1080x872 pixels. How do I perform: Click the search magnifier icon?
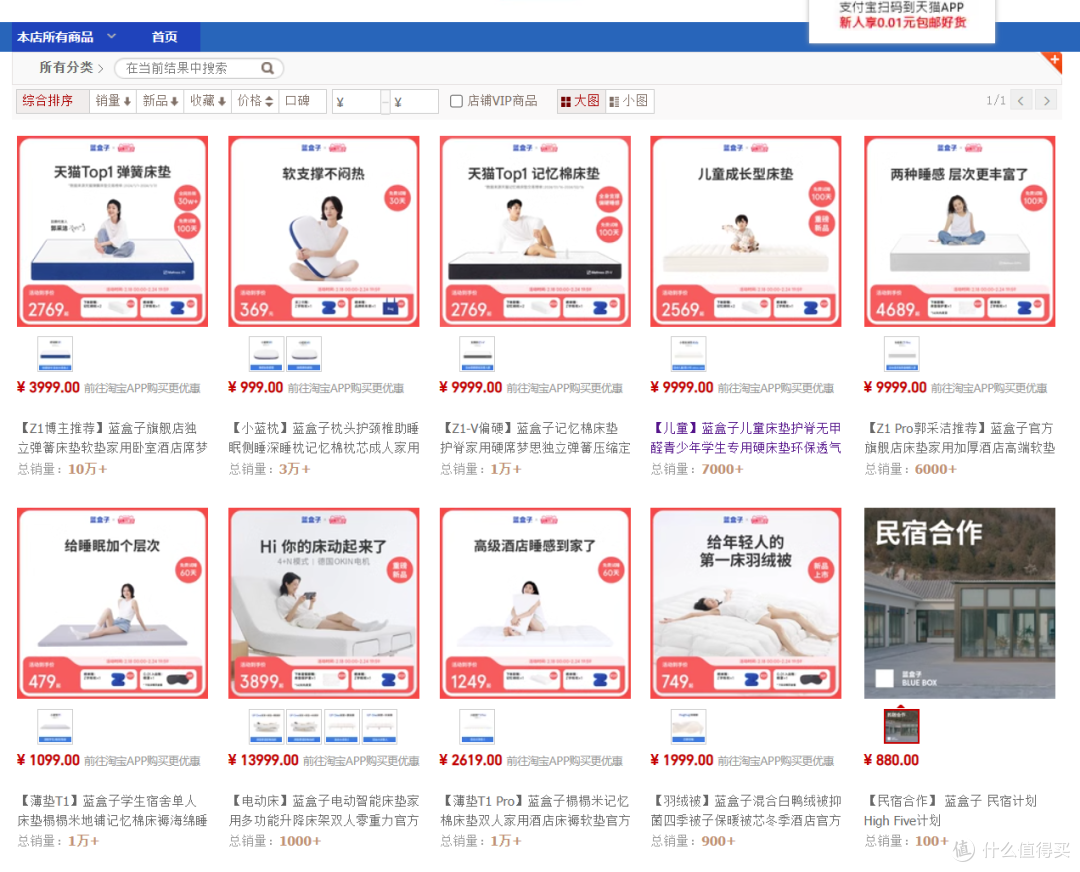(267, 68)
